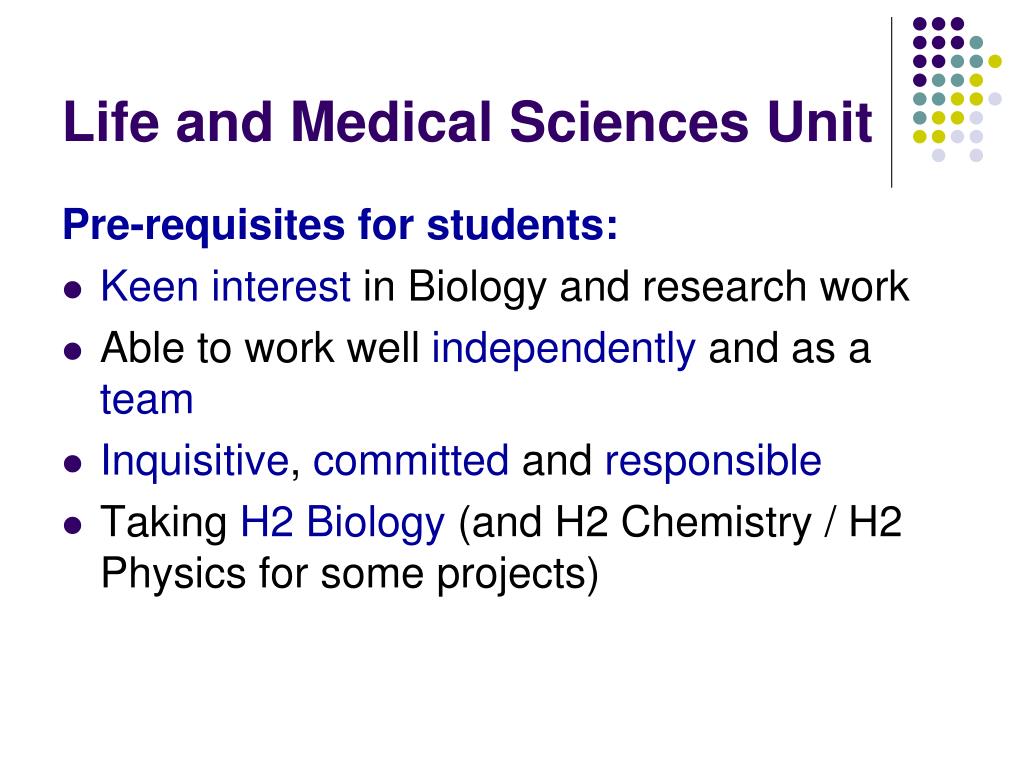The width and height of the screenshot is (1024, 768).
Task: Click the blue Keen interest text
Action: (x=226, y=287)
